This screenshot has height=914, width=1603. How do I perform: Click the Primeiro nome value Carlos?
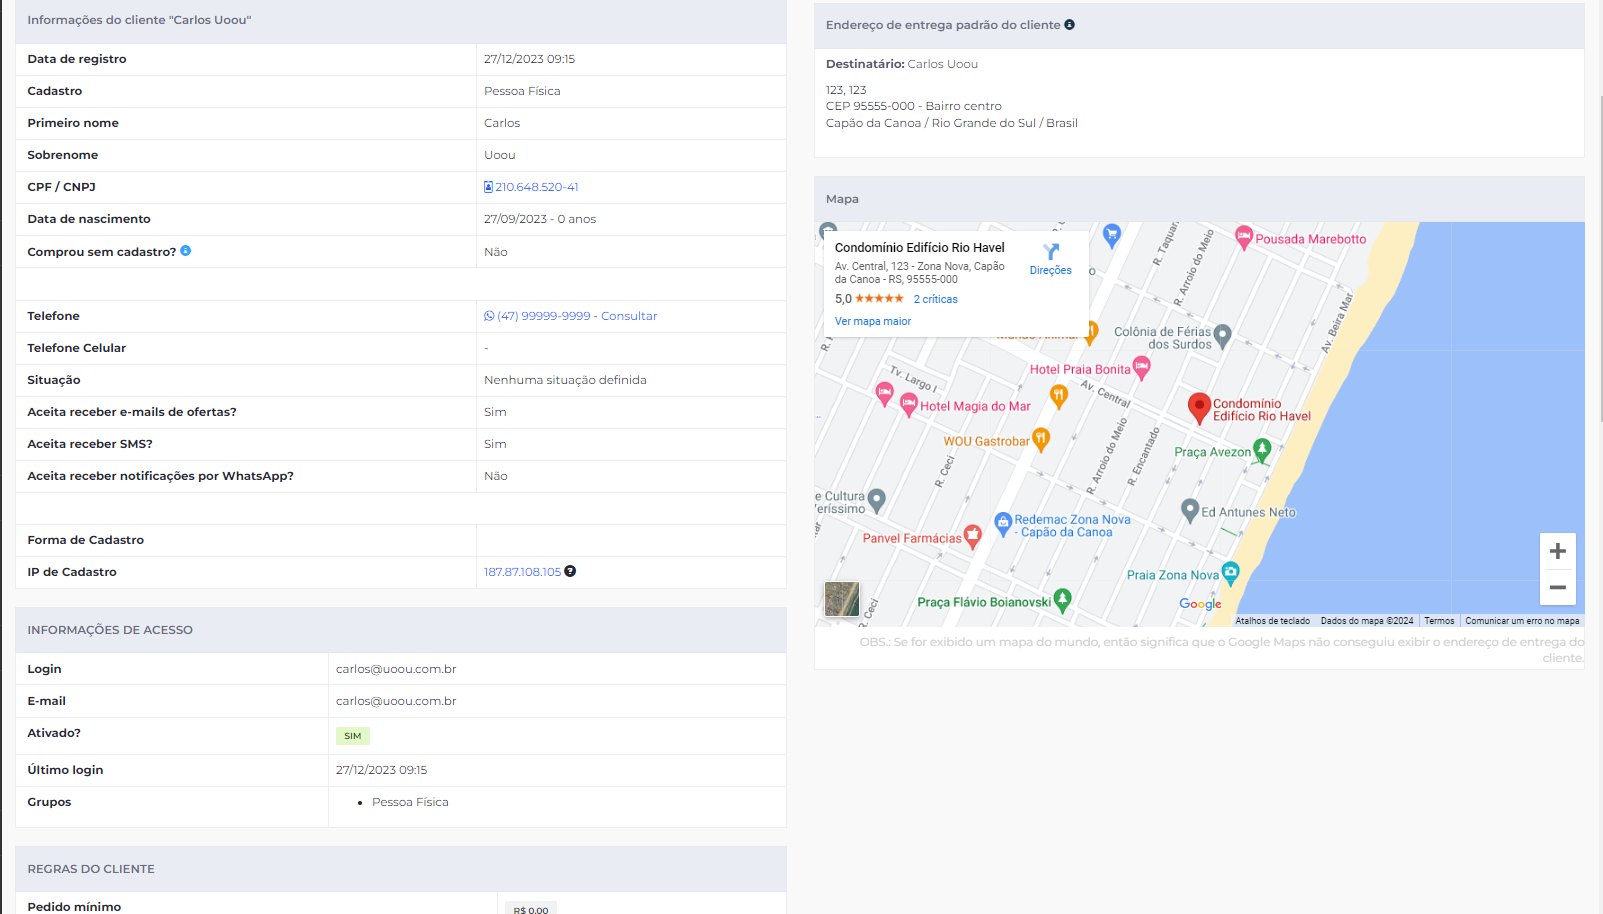pyautogui.click(x=502, y=123)
